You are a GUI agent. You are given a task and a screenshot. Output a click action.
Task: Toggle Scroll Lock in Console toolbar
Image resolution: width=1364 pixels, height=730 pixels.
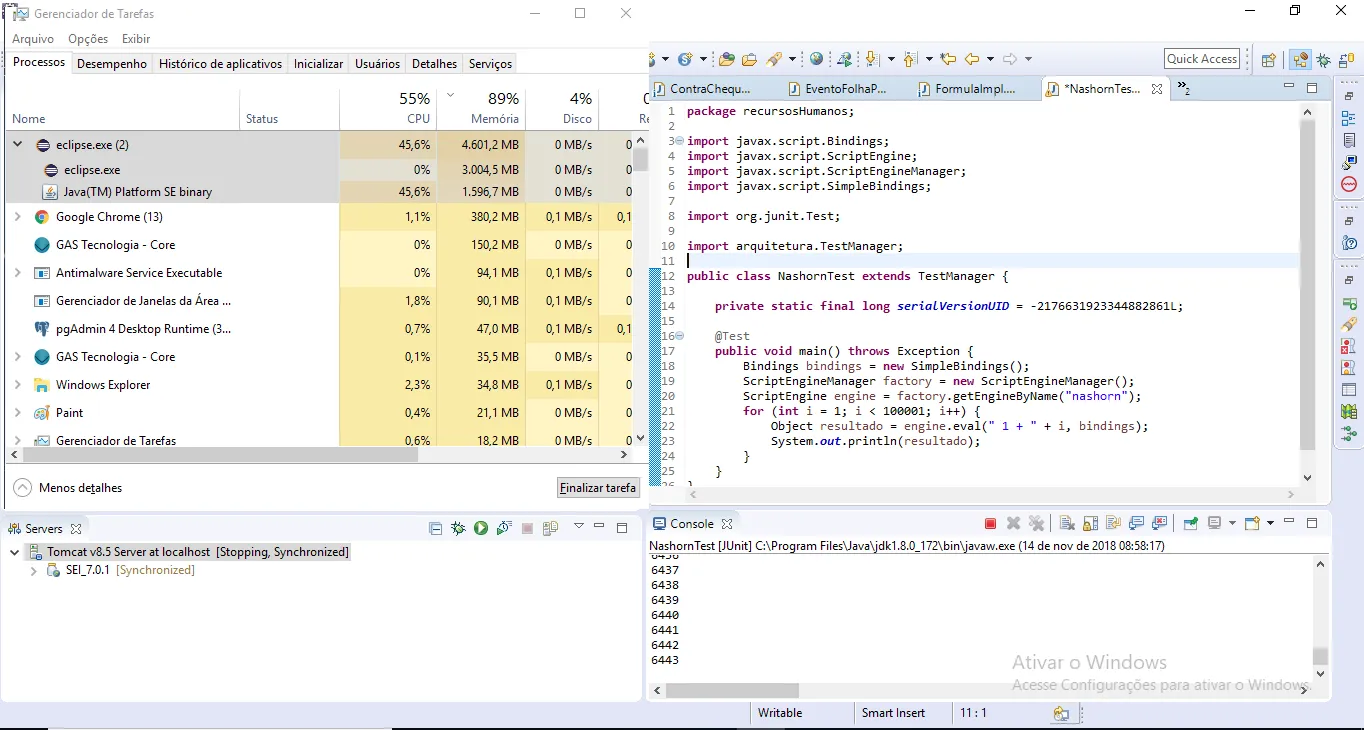tap(1090, 523)
